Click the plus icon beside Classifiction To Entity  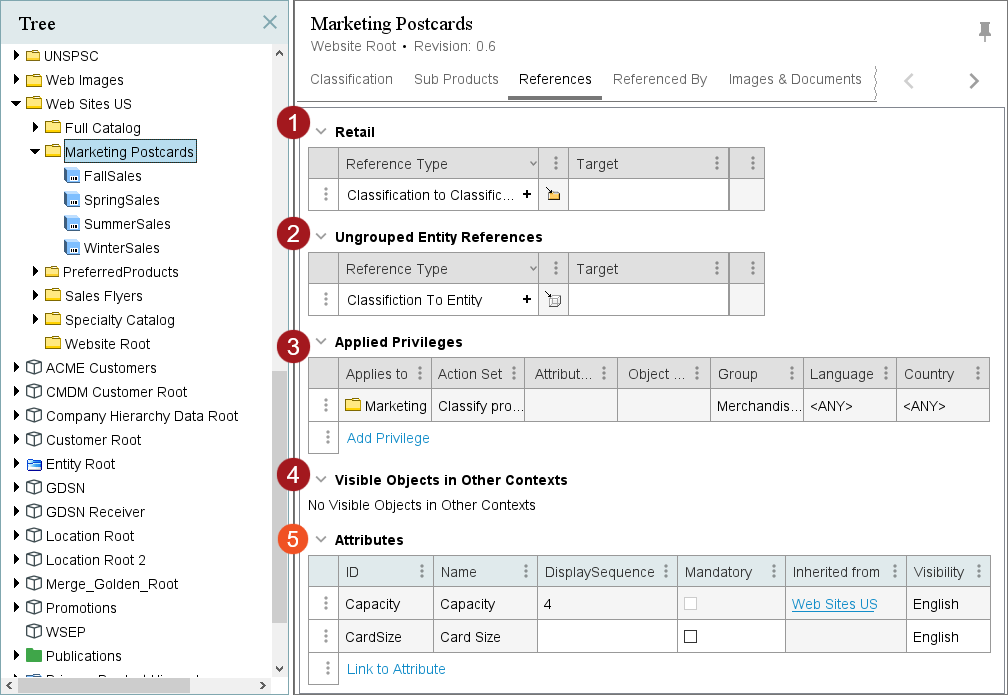527,300
